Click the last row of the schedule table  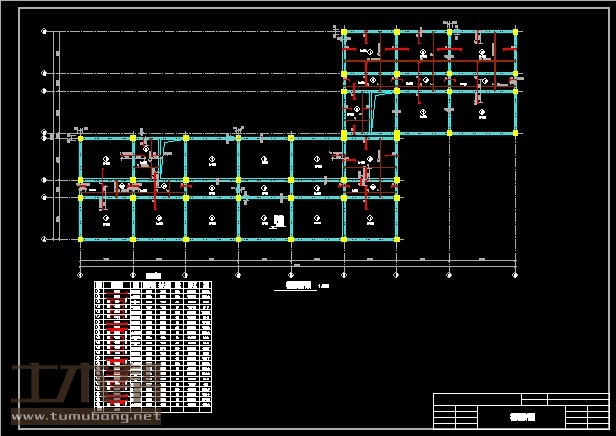[x=152, y=408]
